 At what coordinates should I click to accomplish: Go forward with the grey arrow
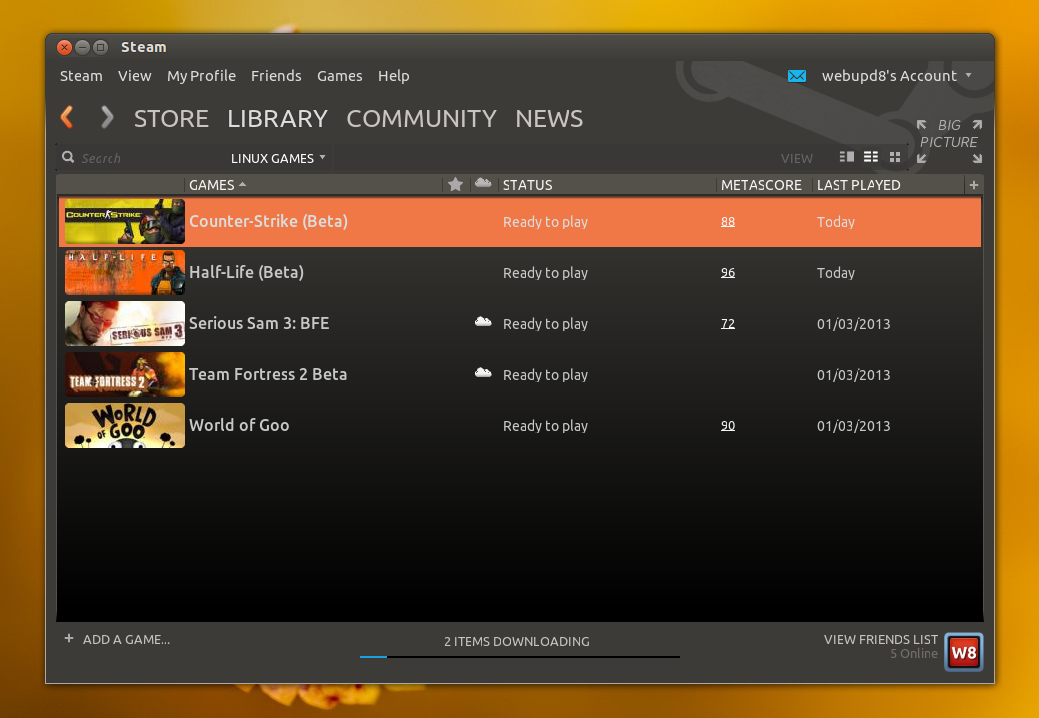[x=107, y=117]
